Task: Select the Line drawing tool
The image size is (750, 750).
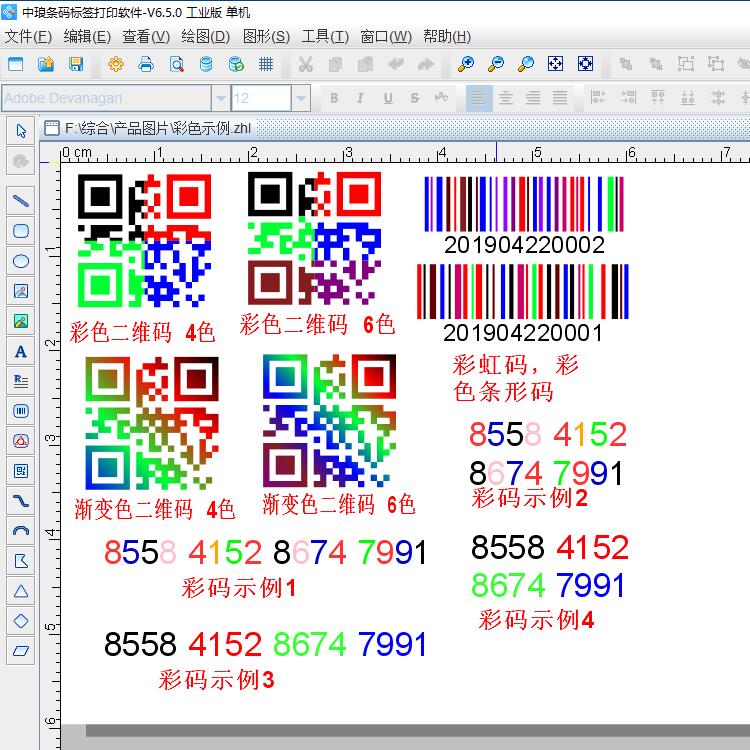Action: pyautogui.click(x=21, y=200)
